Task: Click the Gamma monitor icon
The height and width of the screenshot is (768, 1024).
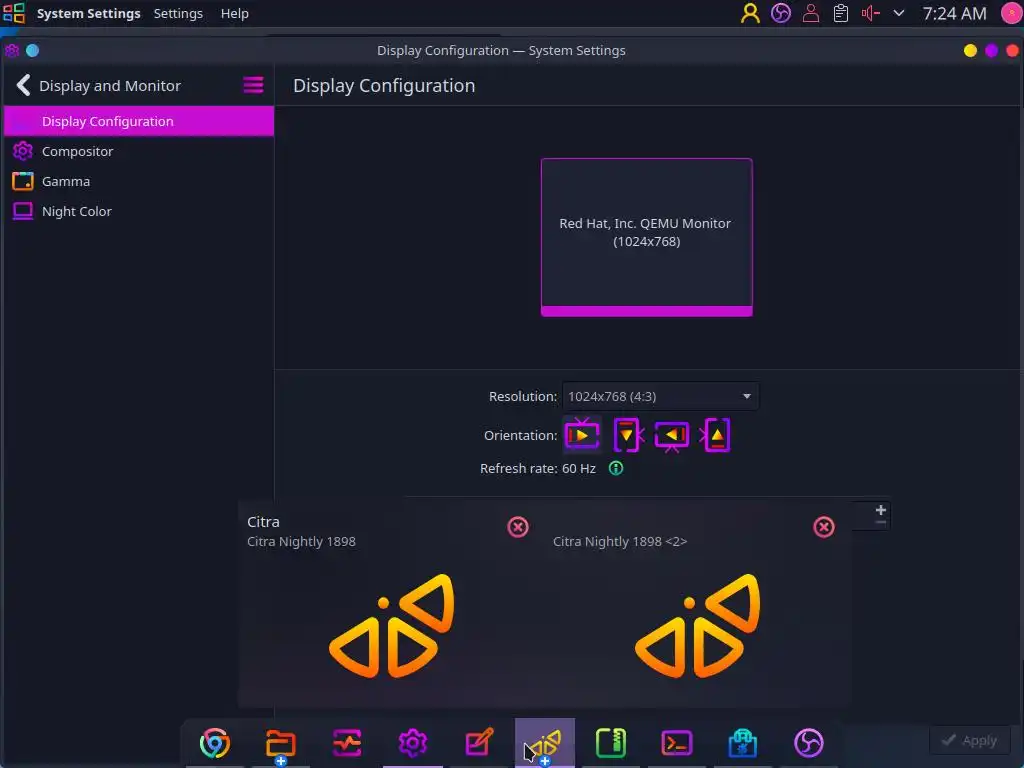Action: click(x=23, y=181)
